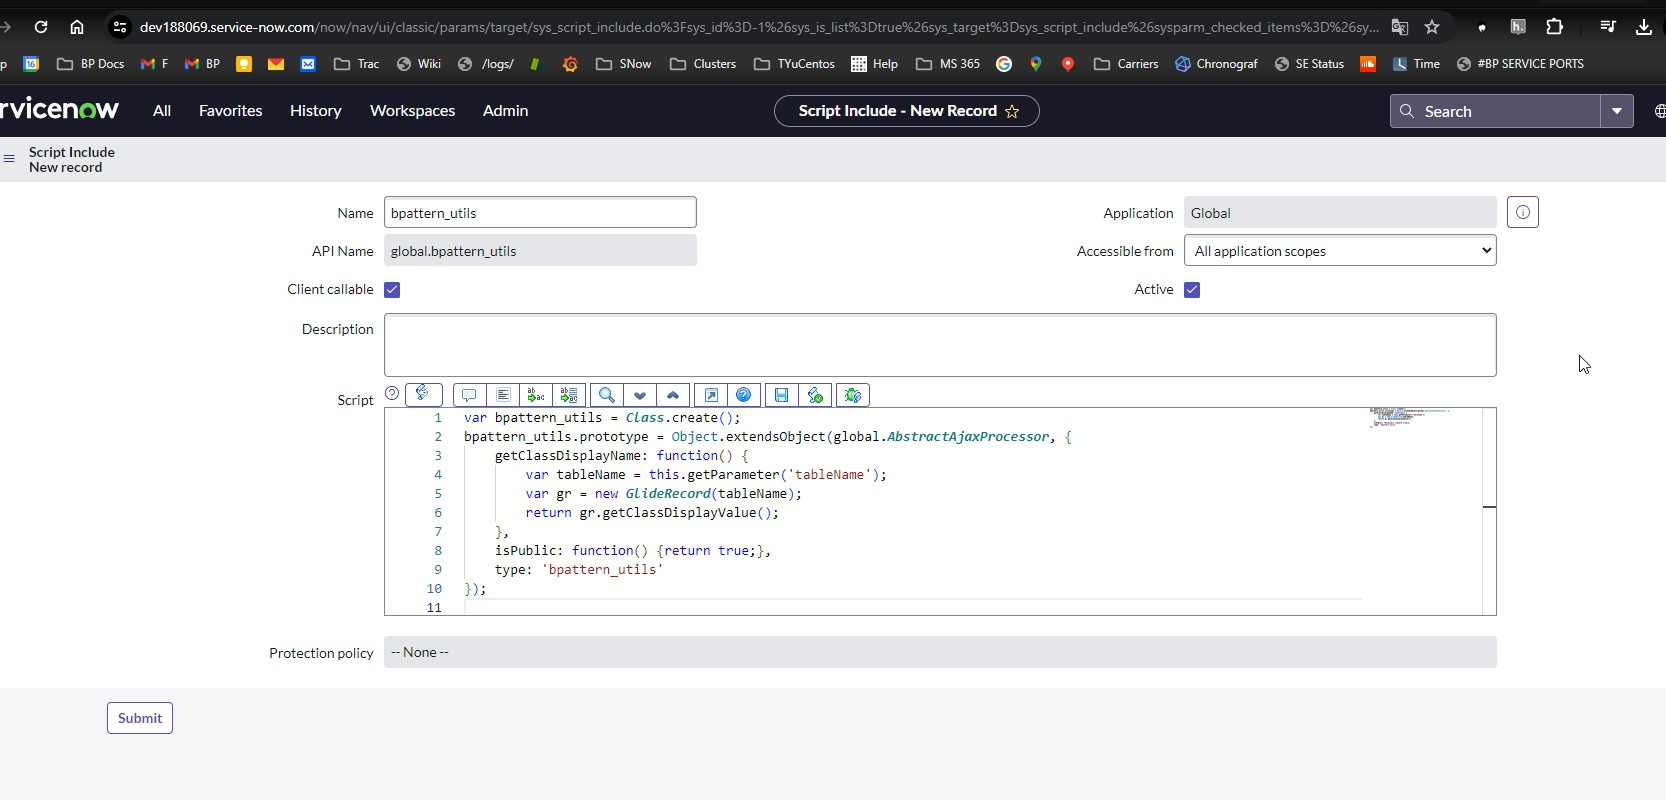
Task: Open the TYuCentos bookmark folder
Action: [795, 64]
